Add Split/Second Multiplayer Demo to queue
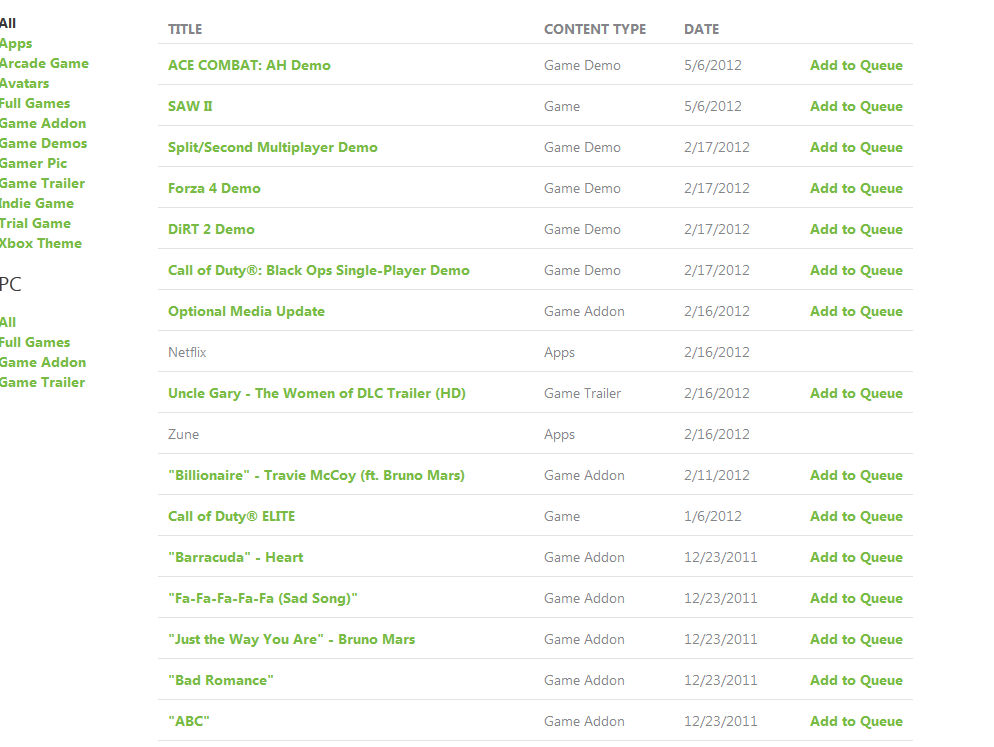The width and height of the screenshot is (994, 747). coord(856,147)
